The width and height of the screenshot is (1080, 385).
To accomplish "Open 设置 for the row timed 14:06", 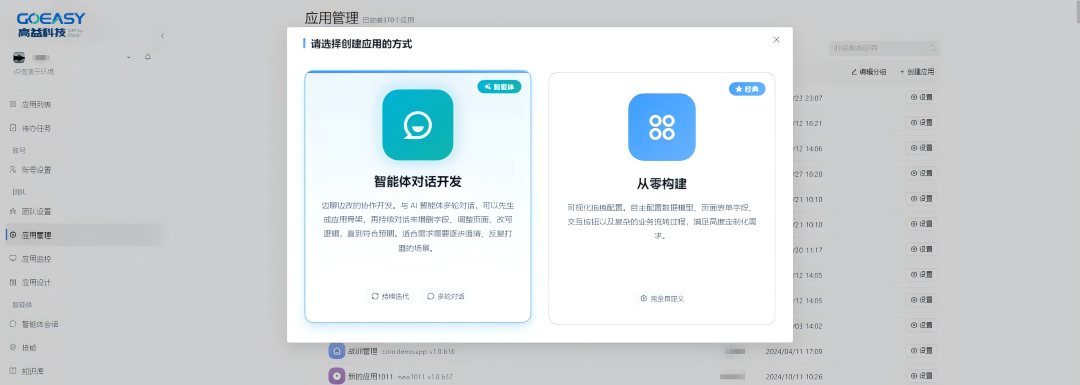I will (x=922, y=148).
